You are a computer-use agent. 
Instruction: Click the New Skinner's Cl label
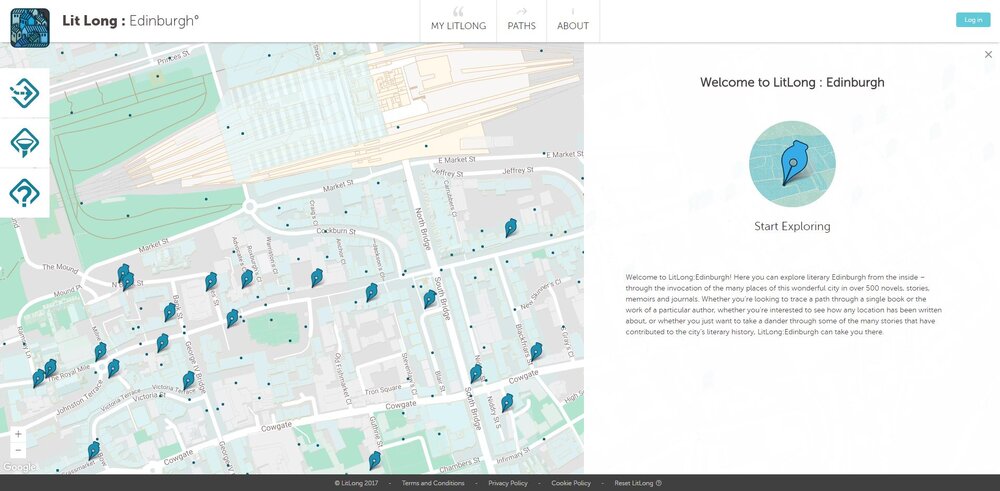pos(540,293)
